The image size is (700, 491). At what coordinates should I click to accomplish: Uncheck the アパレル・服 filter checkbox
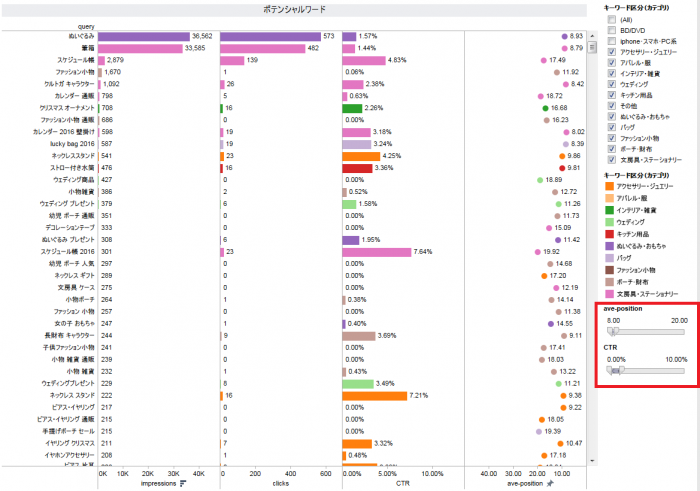click(612, 62)
